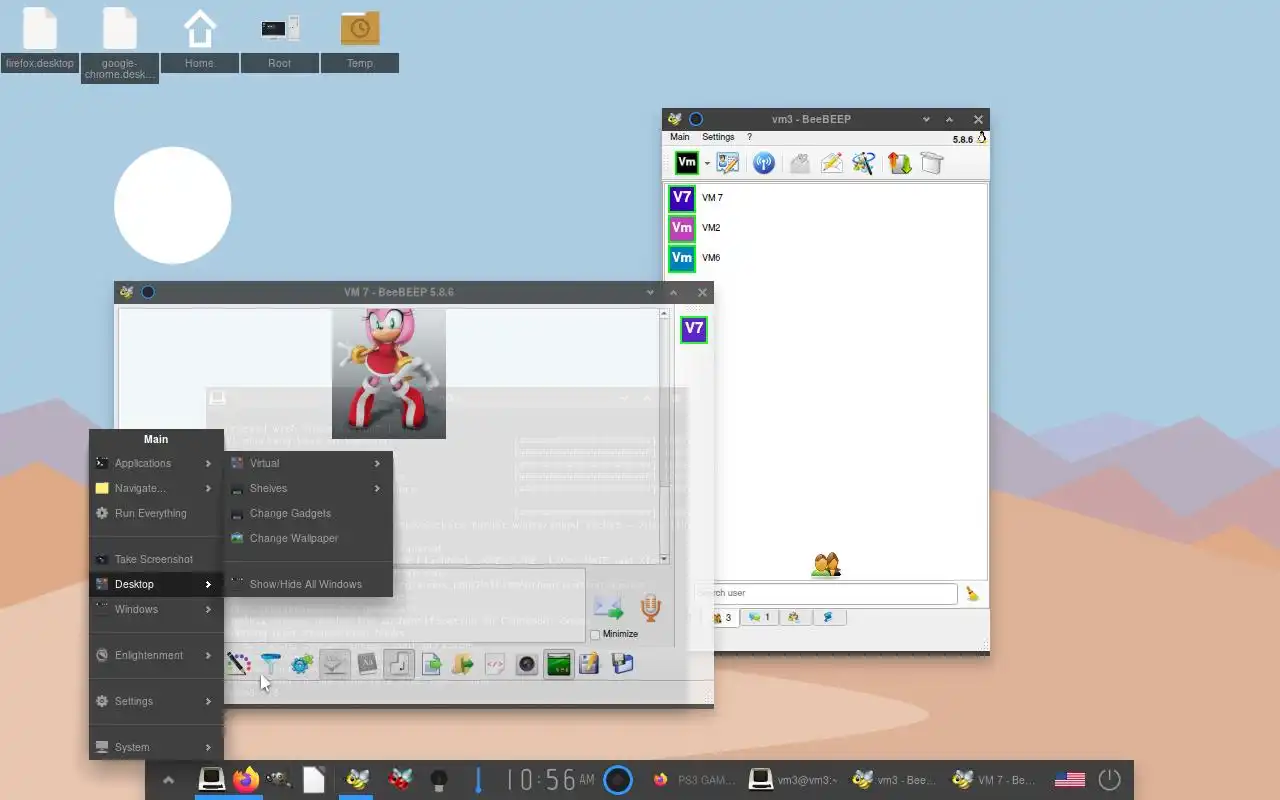The height and width of the screenshot is (800, 1280).
Task: Click the camera screenshot icon in chat toolbar
Action: [x=526, y=664]
